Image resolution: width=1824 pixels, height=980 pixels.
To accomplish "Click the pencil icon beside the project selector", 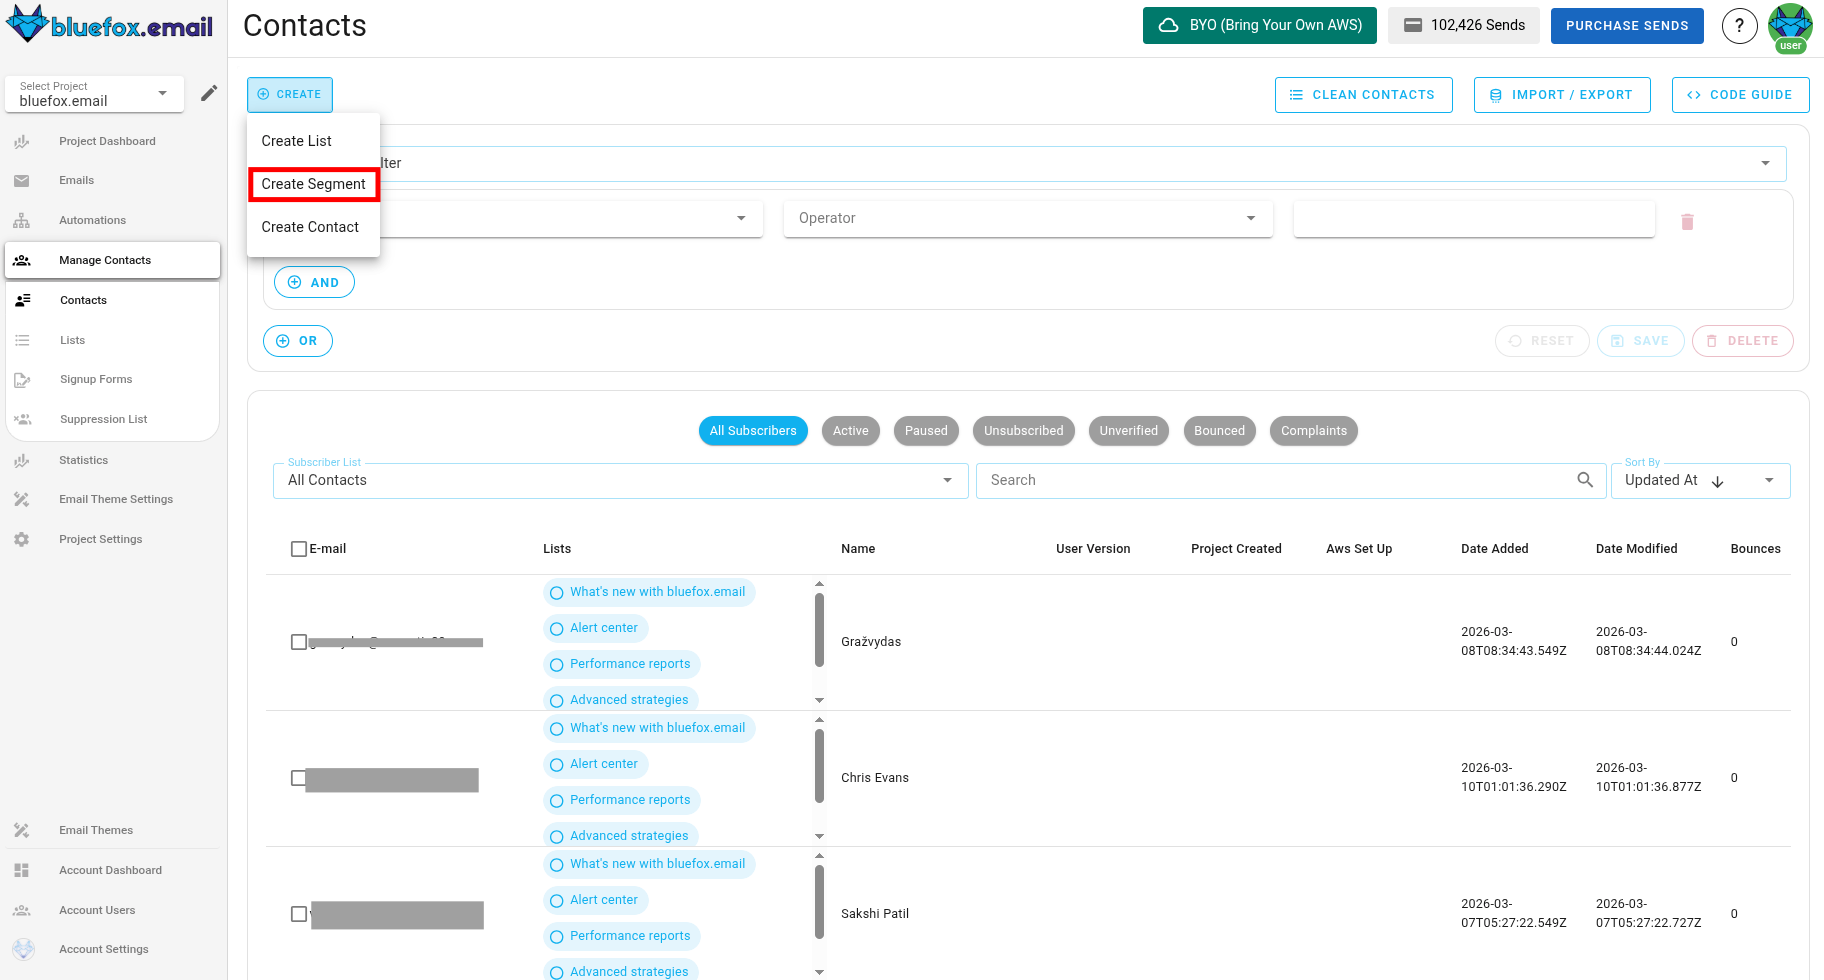I will (209, 92).
